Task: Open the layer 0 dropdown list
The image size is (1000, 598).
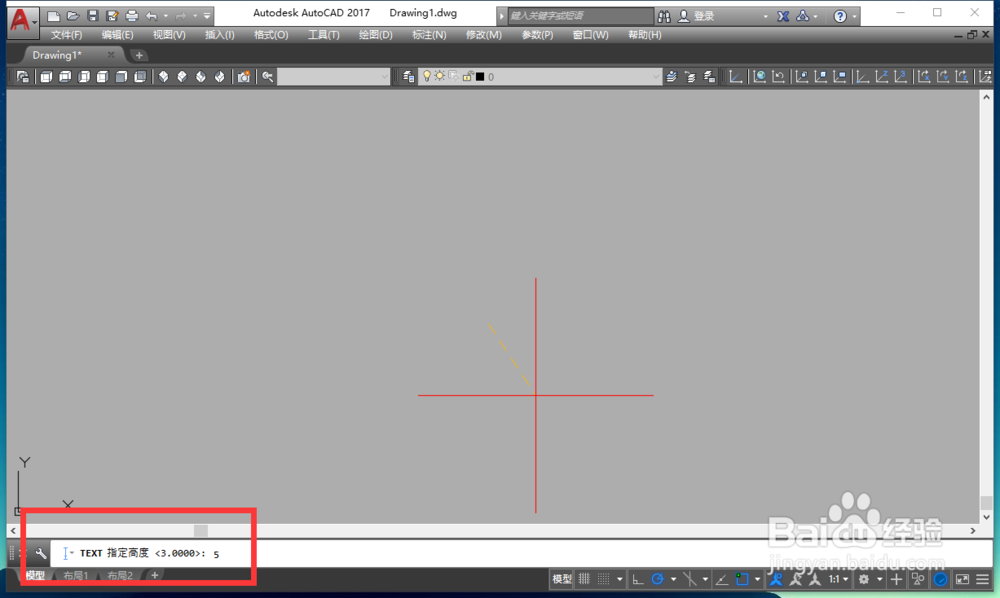Action: (656, 77)
